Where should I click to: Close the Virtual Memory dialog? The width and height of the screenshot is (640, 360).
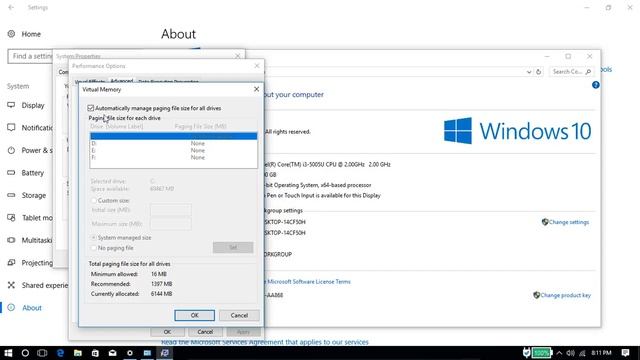coord(256,89)
